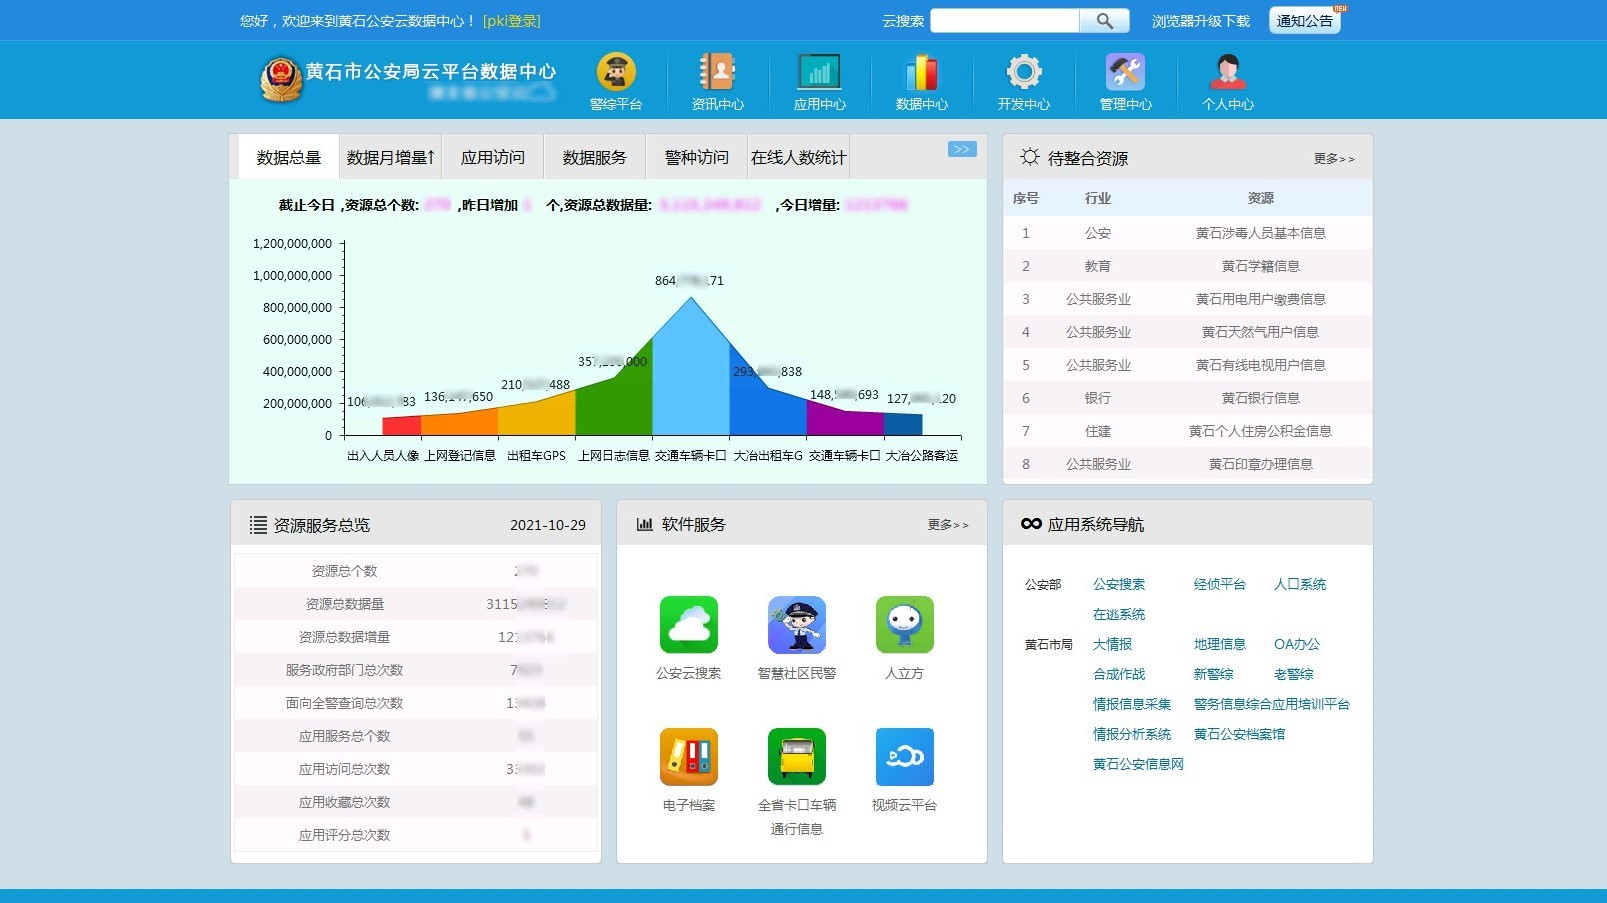1607x903 pixels.
Task: Open the 通知公告 button
Action: pyautogui.click(x=1304, y=21)
